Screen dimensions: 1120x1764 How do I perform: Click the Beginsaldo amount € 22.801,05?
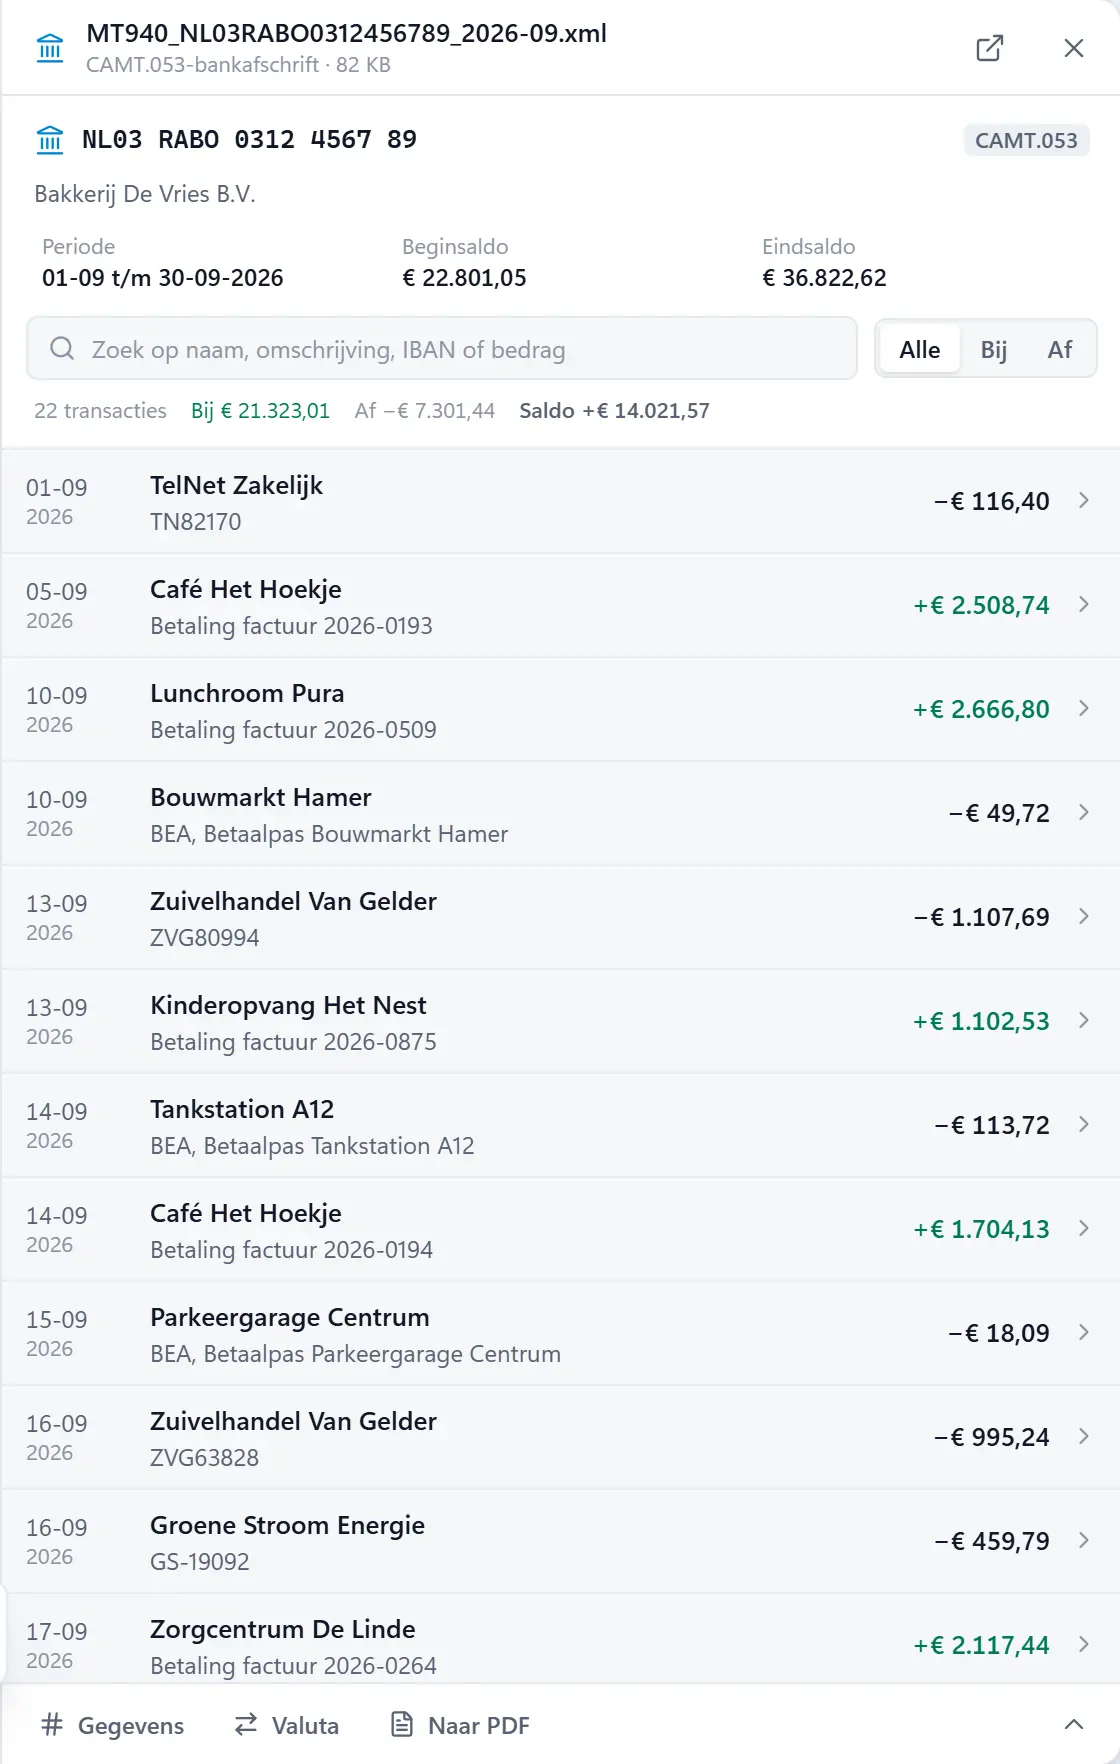point(464,278)
